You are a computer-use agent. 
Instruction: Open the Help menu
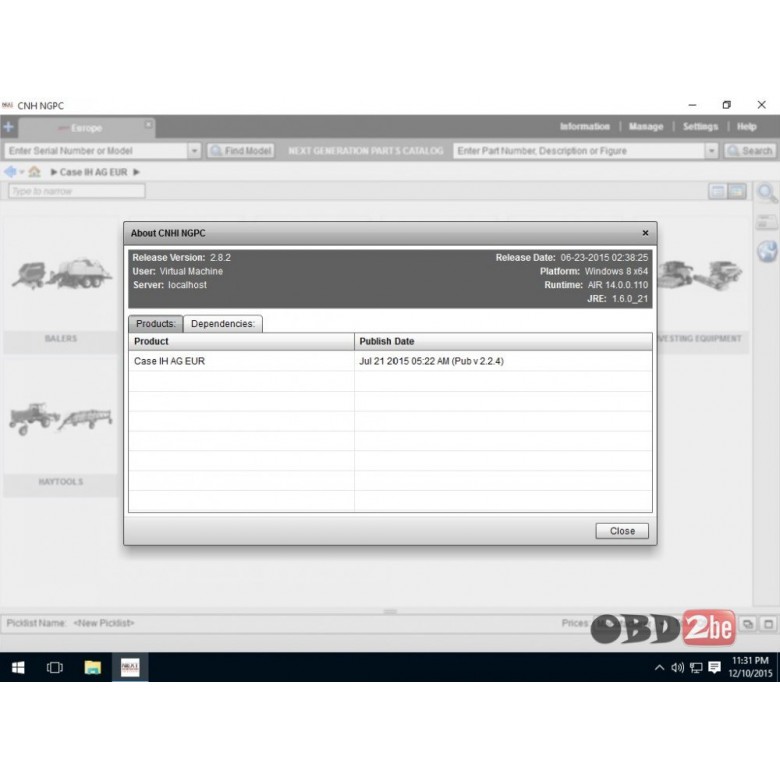(x=746, y=126)
